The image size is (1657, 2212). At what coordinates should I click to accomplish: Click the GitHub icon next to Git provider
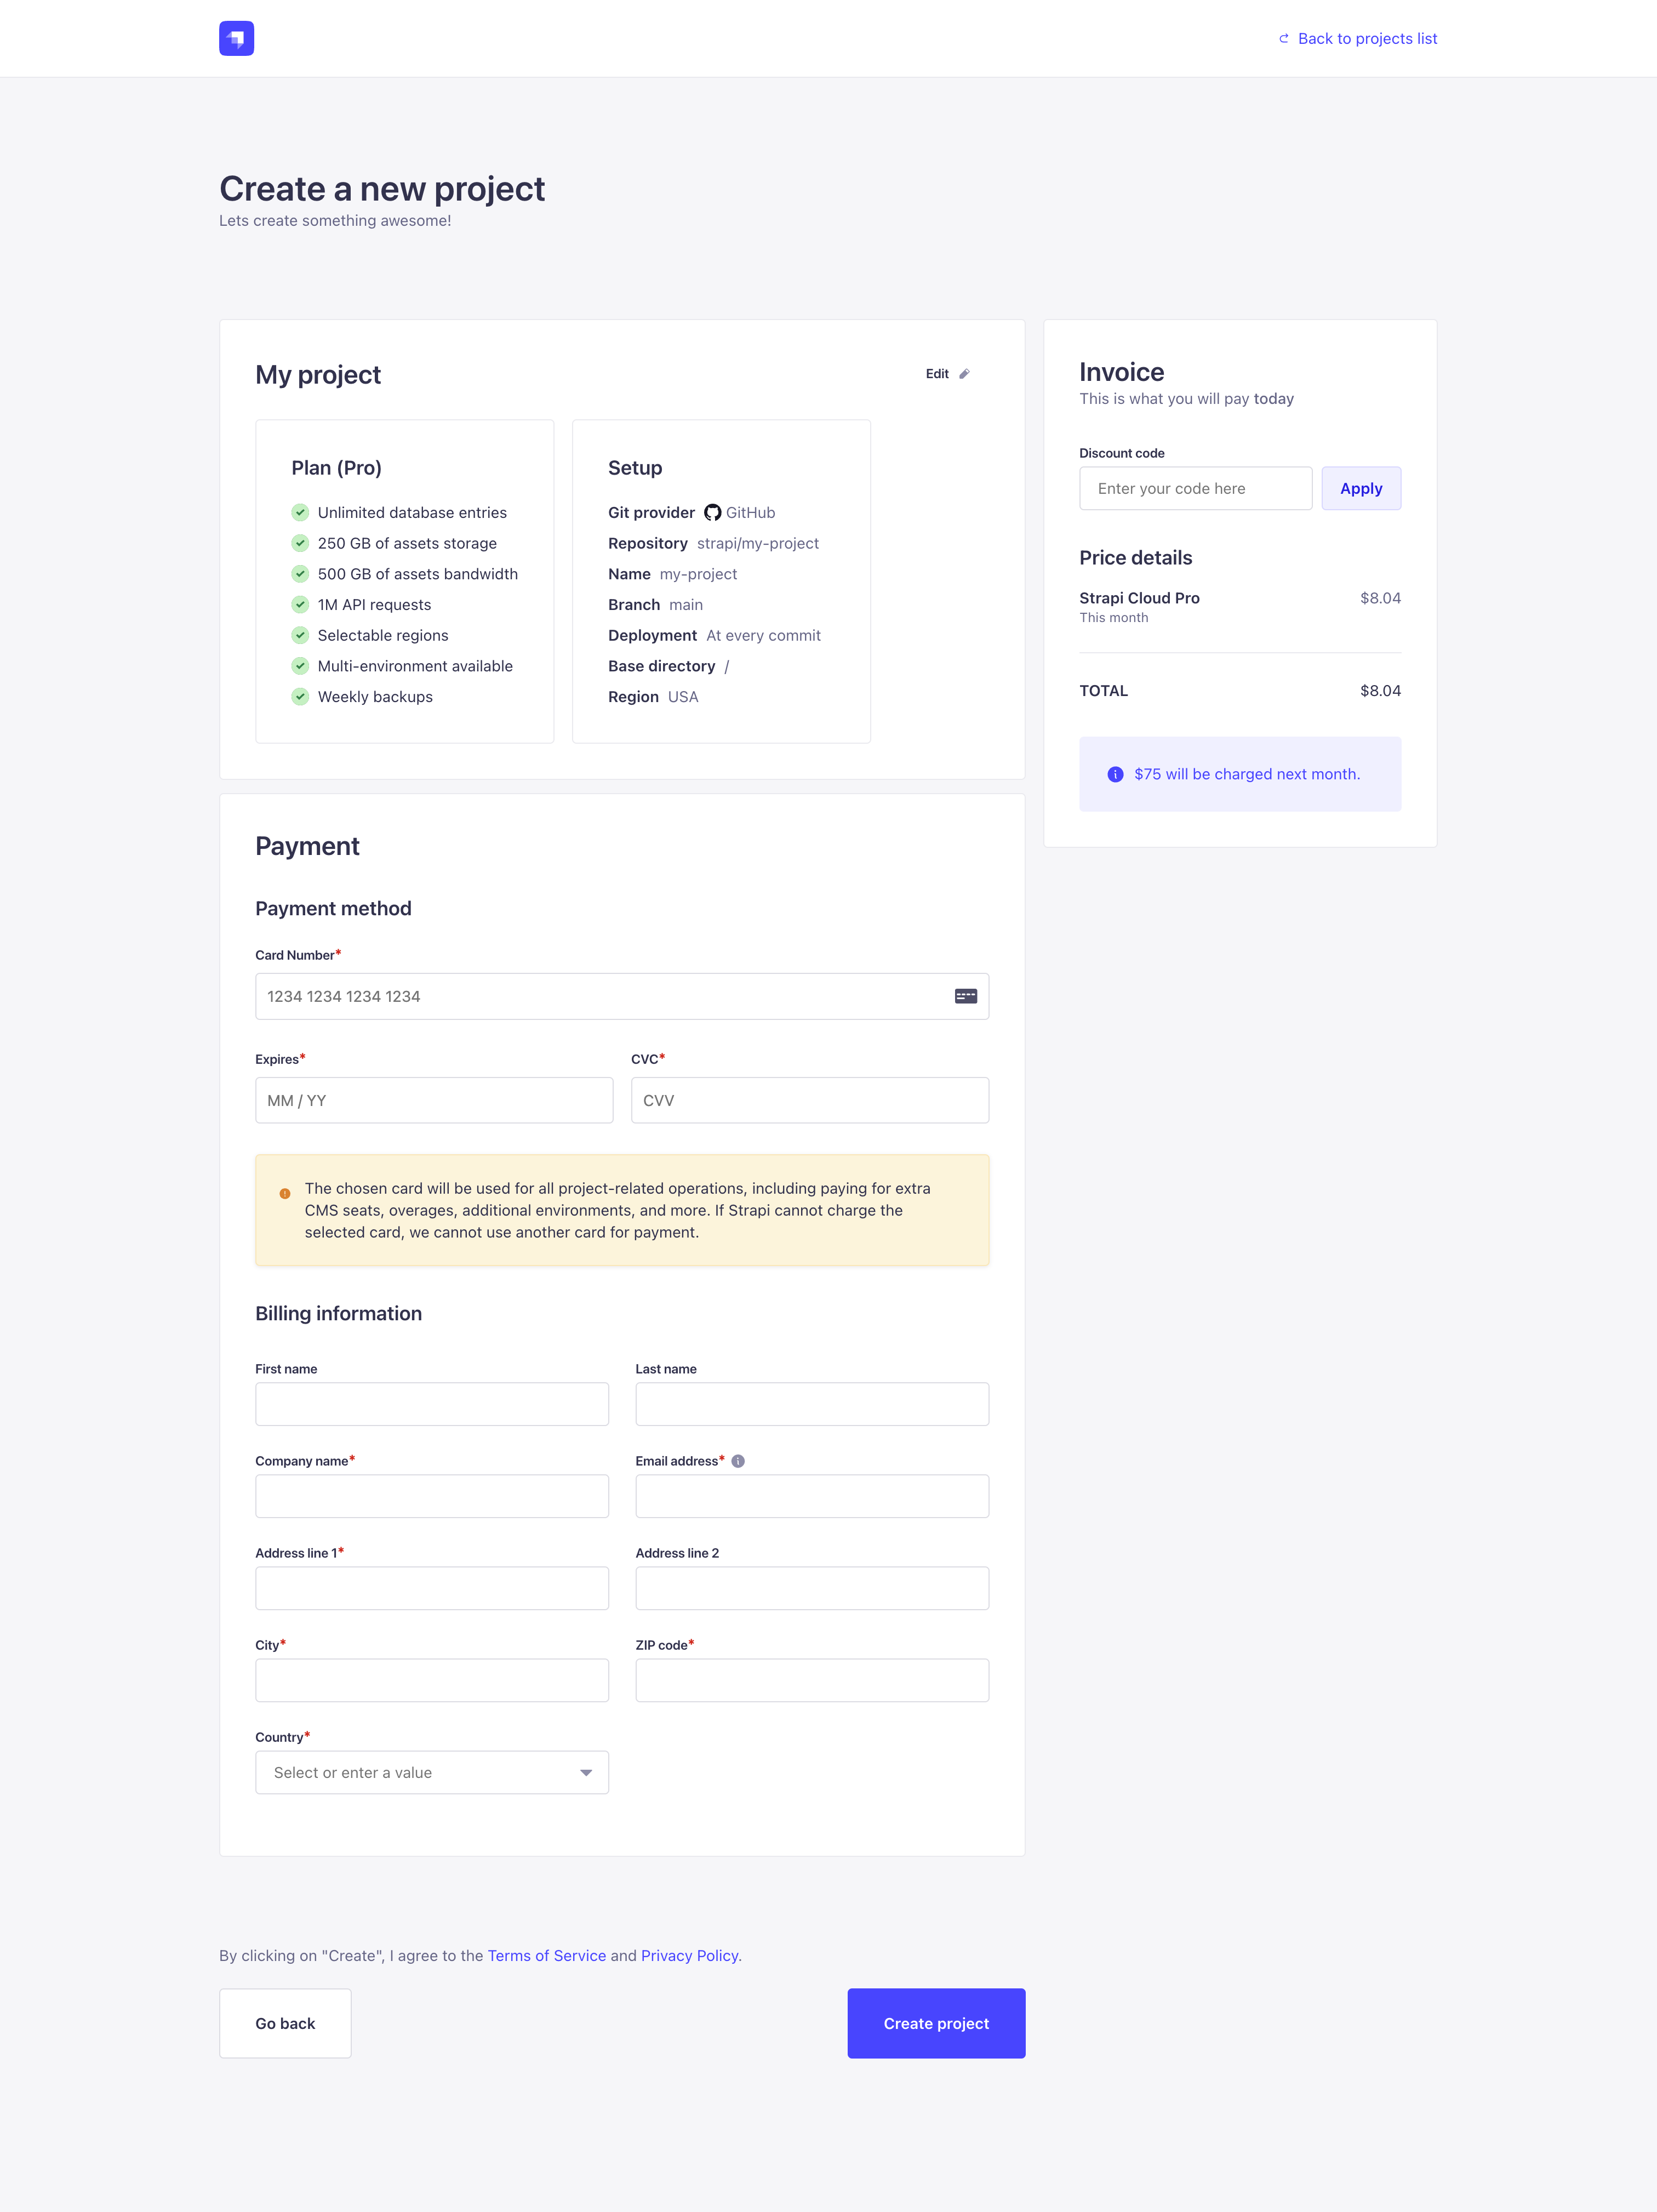point(713,512)
